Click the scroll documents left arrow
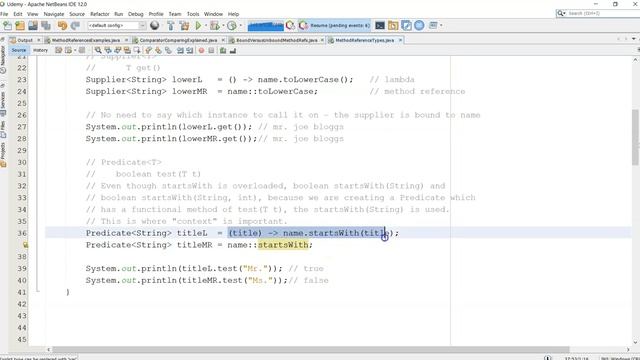 tap(619, 39)
